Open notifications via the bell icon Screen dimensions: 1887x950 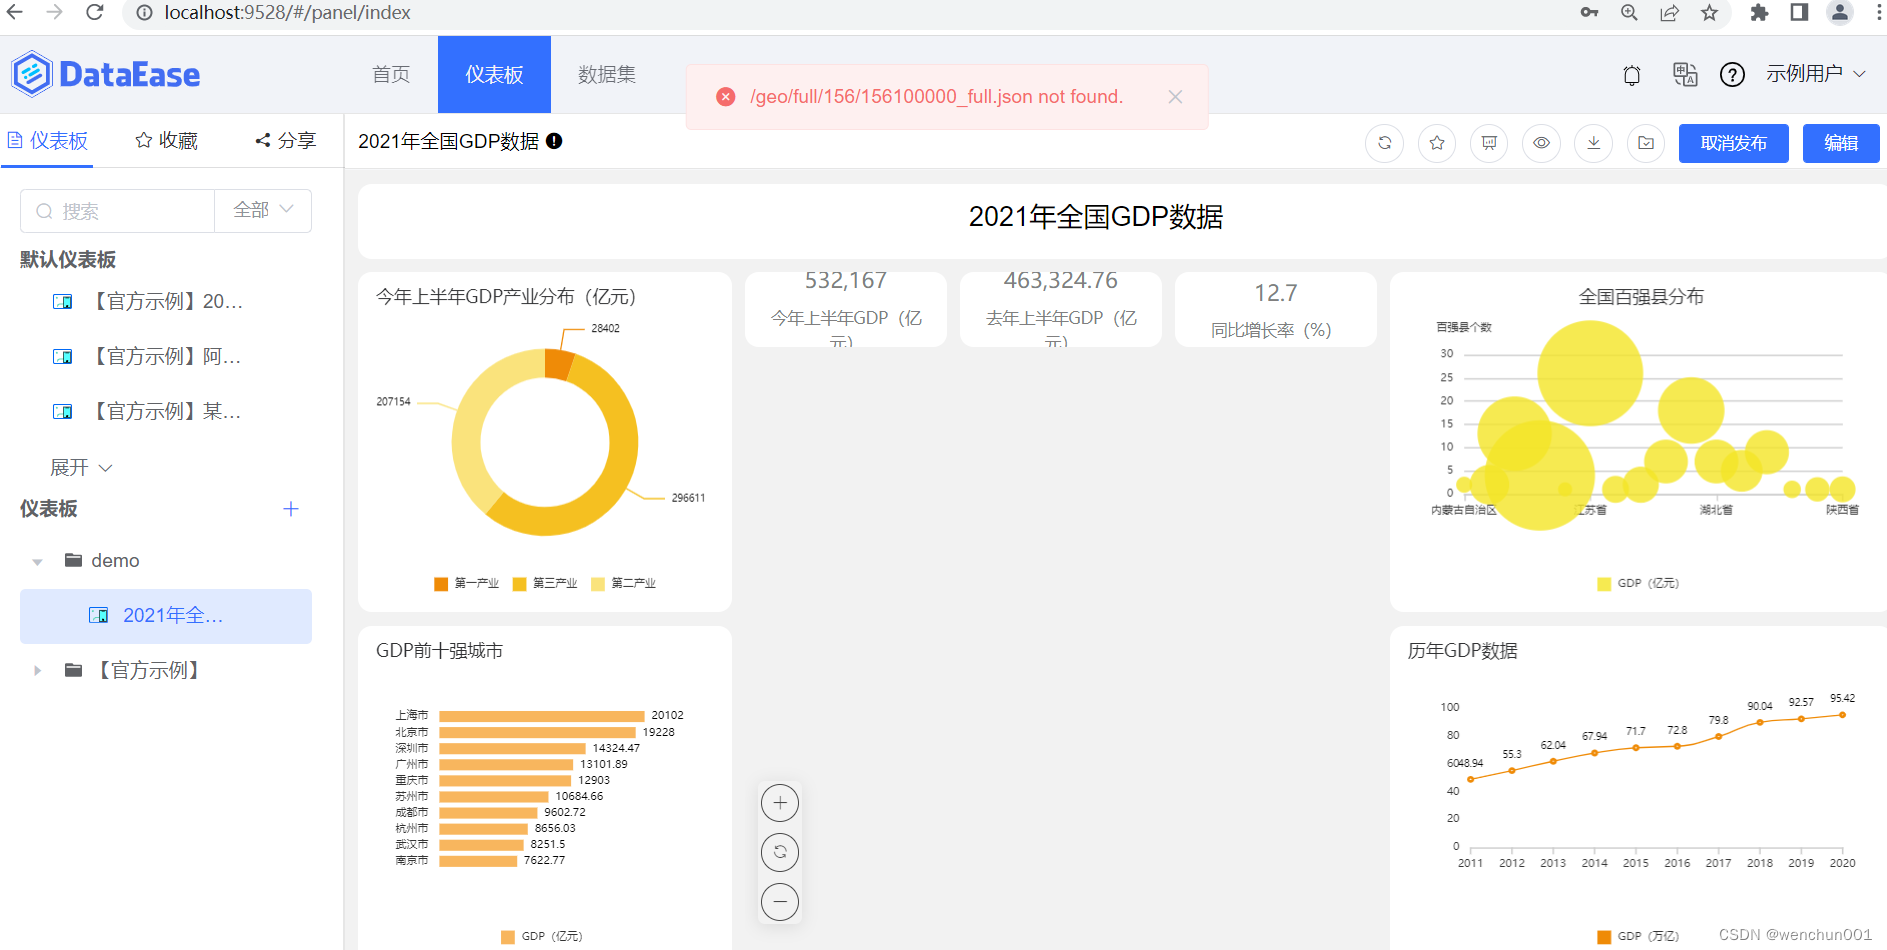(1632, 75)
